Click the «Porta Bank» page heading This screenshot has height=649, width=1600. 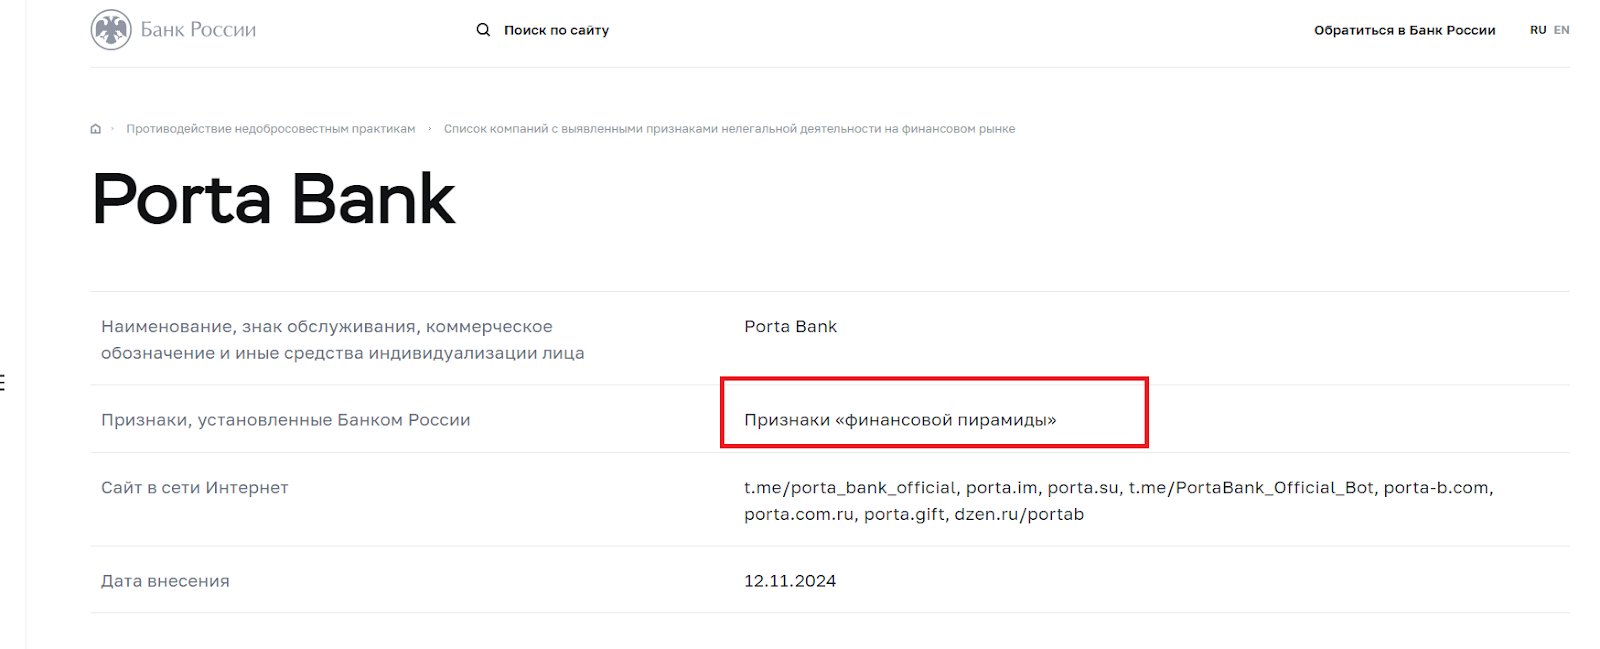coord(273,199)
